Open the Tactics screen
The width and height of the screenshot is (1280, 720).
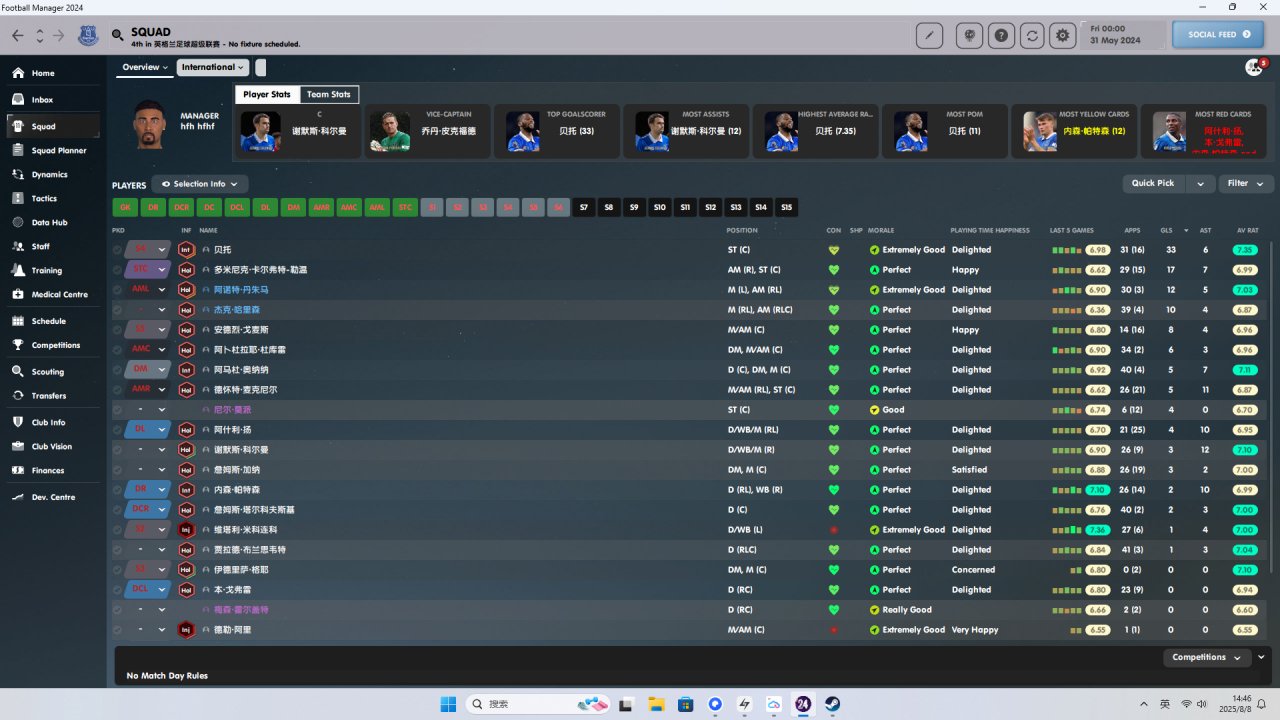tap(44, 199)
